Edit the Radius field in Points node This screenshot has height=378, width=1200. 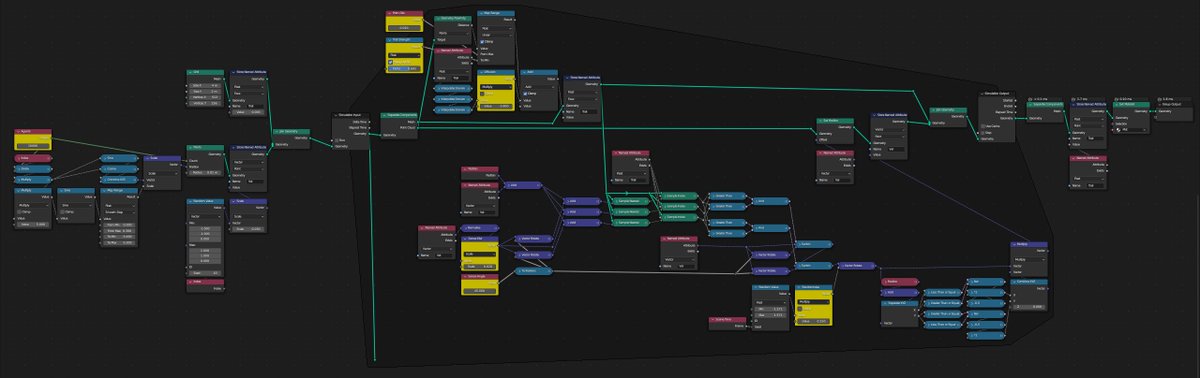coord(205,172)
